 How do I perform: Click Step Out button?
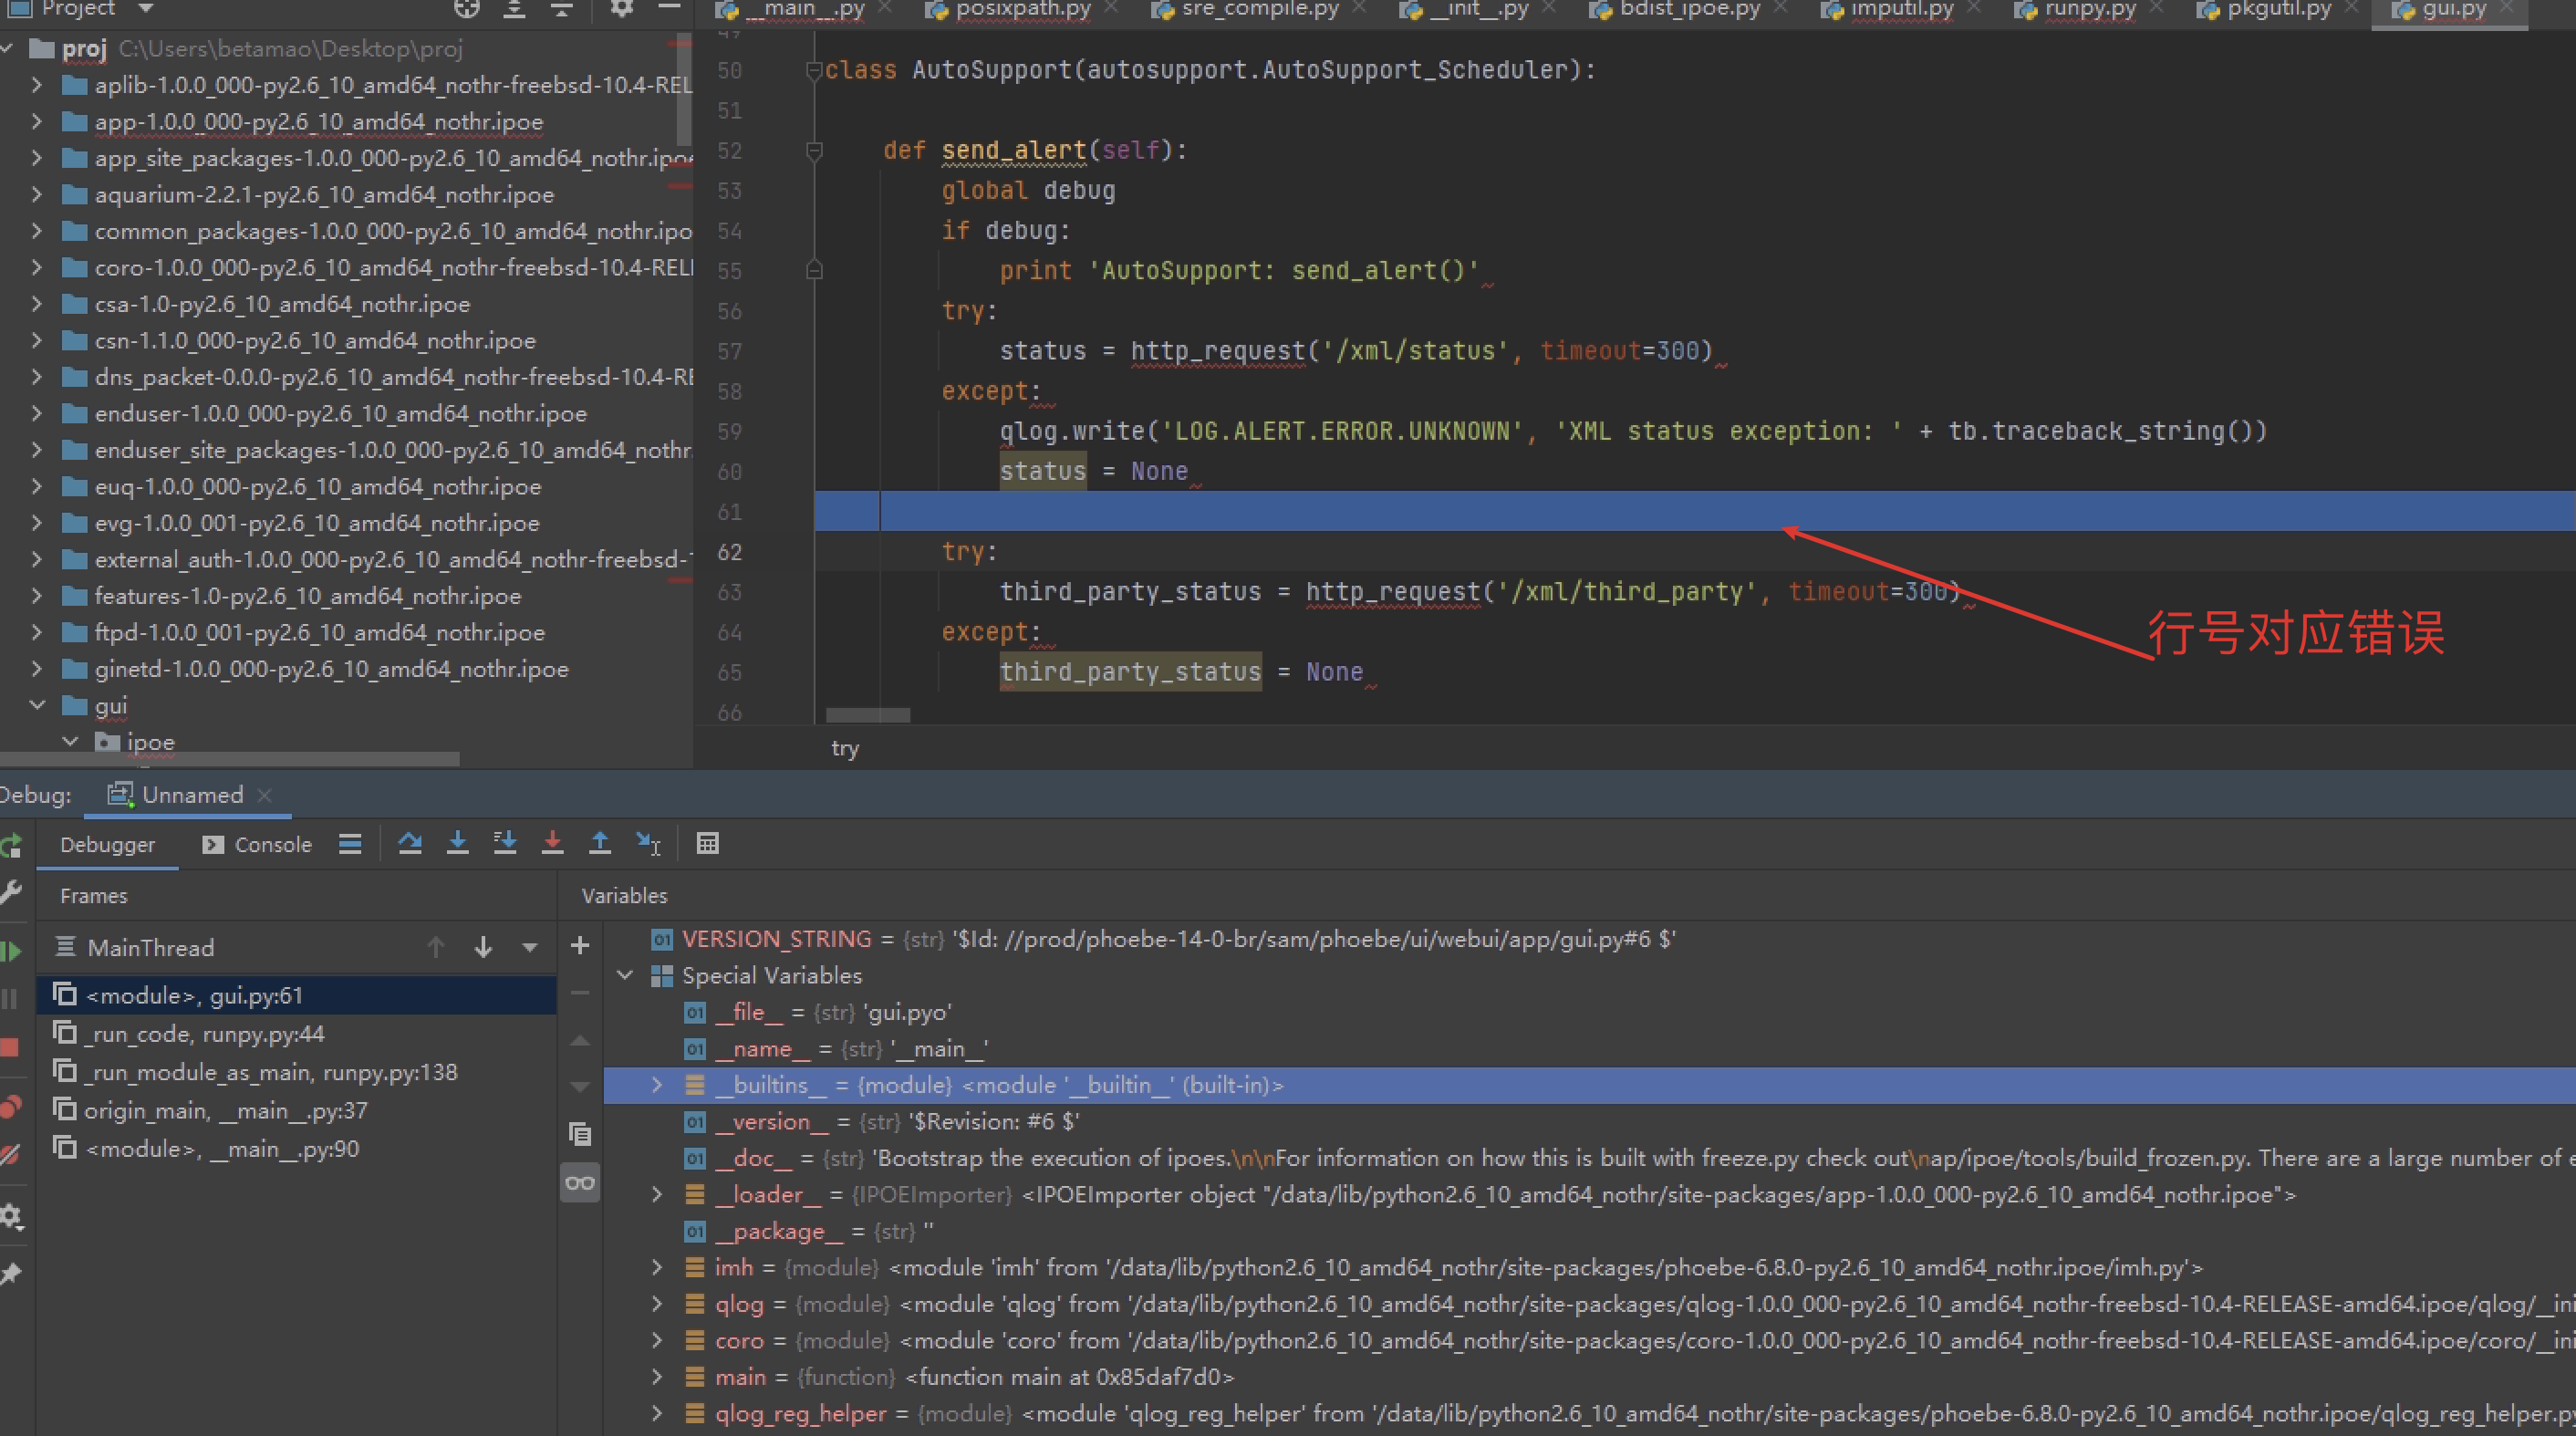pyautogui.click(x=600, y=843)
